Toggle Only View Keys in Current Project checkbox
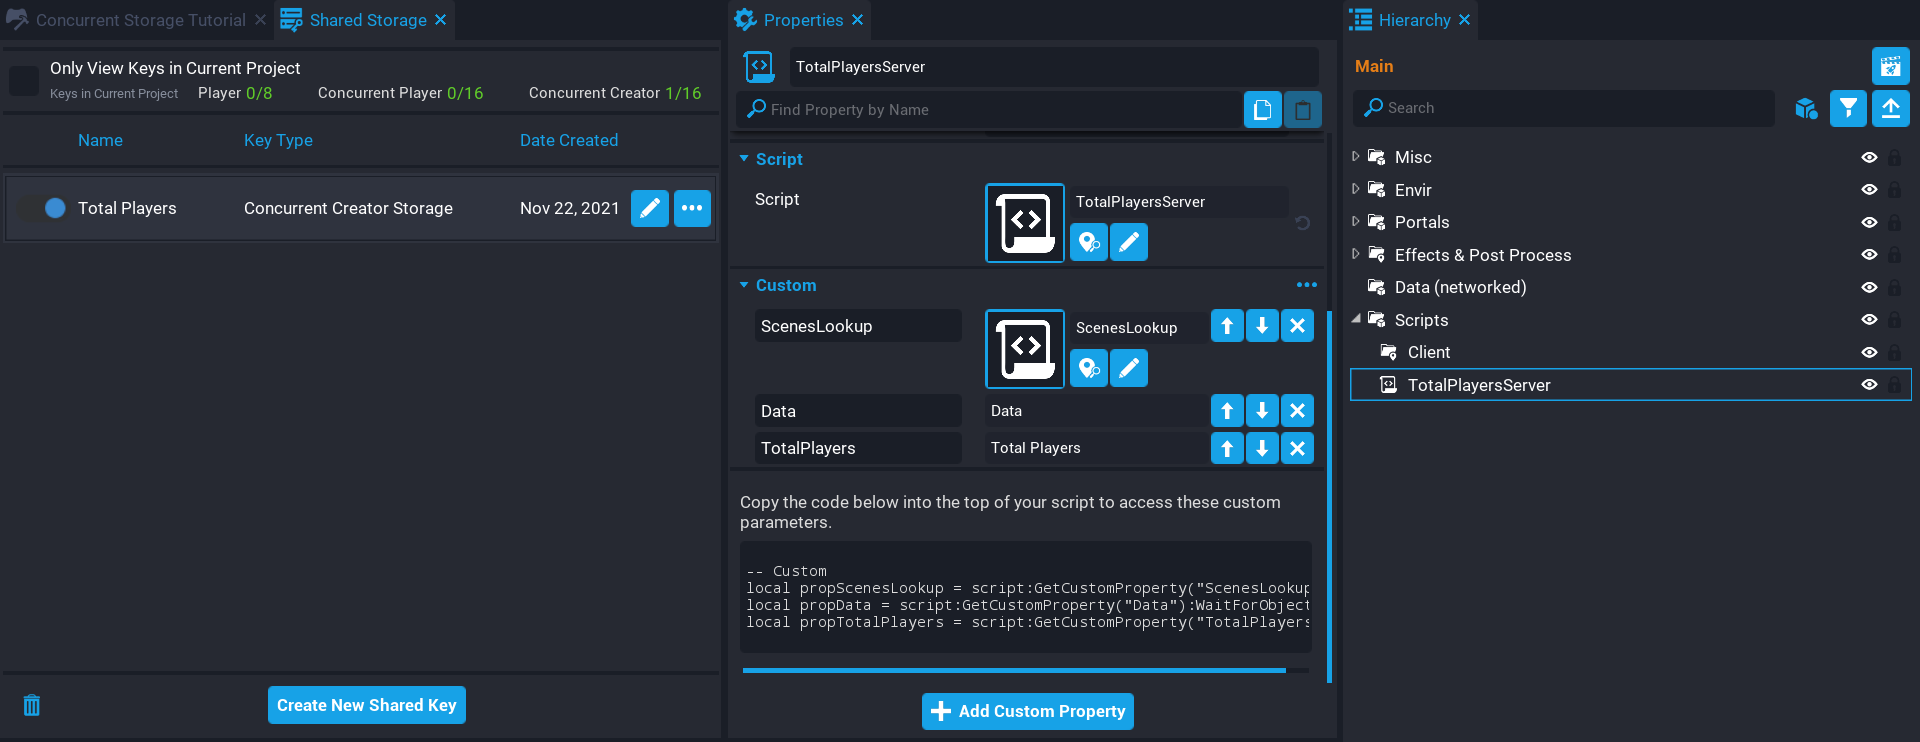The image size is (1920, 742). pos(24,80)
